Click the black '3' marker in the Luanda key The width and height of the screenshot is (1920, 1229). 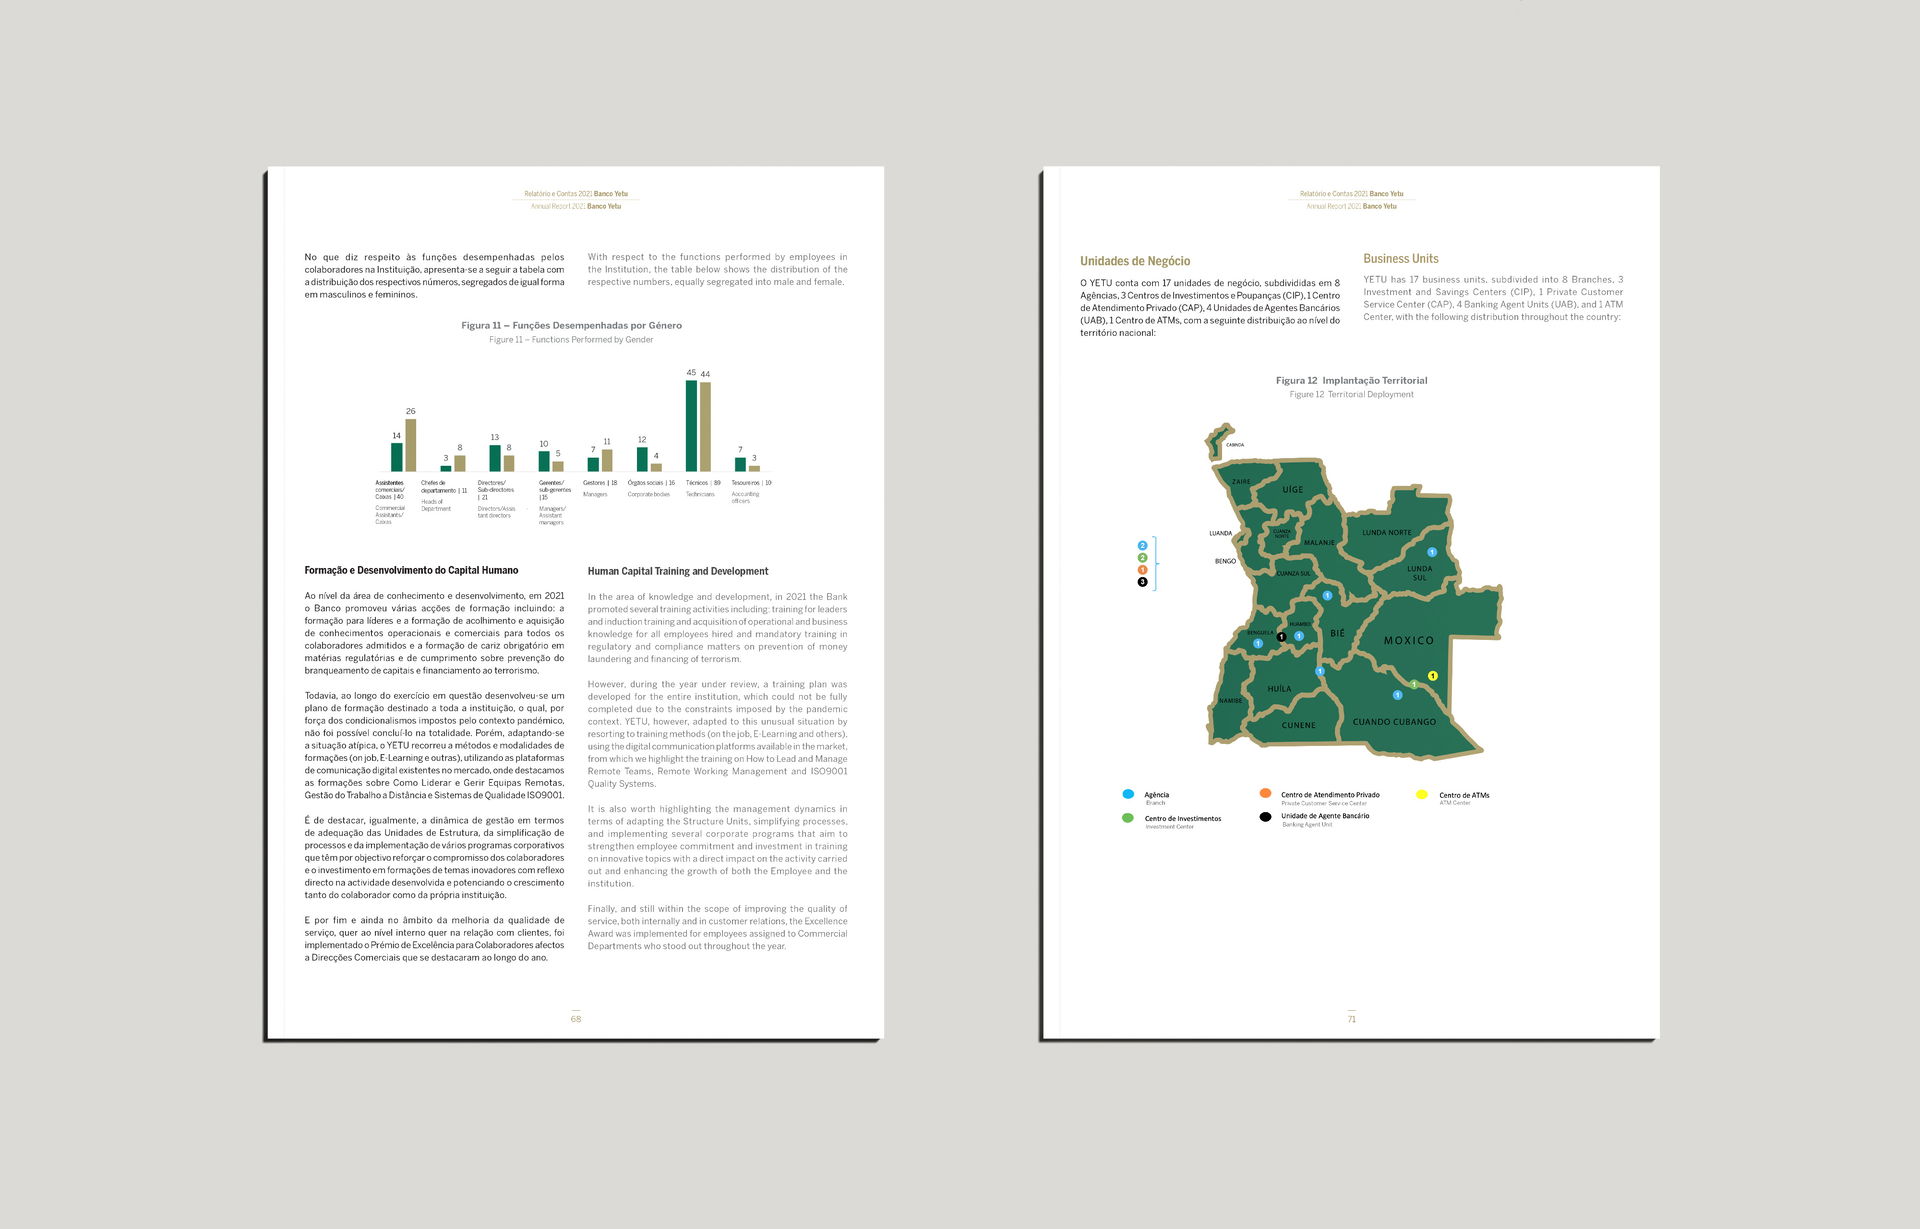coord(1142,582)
